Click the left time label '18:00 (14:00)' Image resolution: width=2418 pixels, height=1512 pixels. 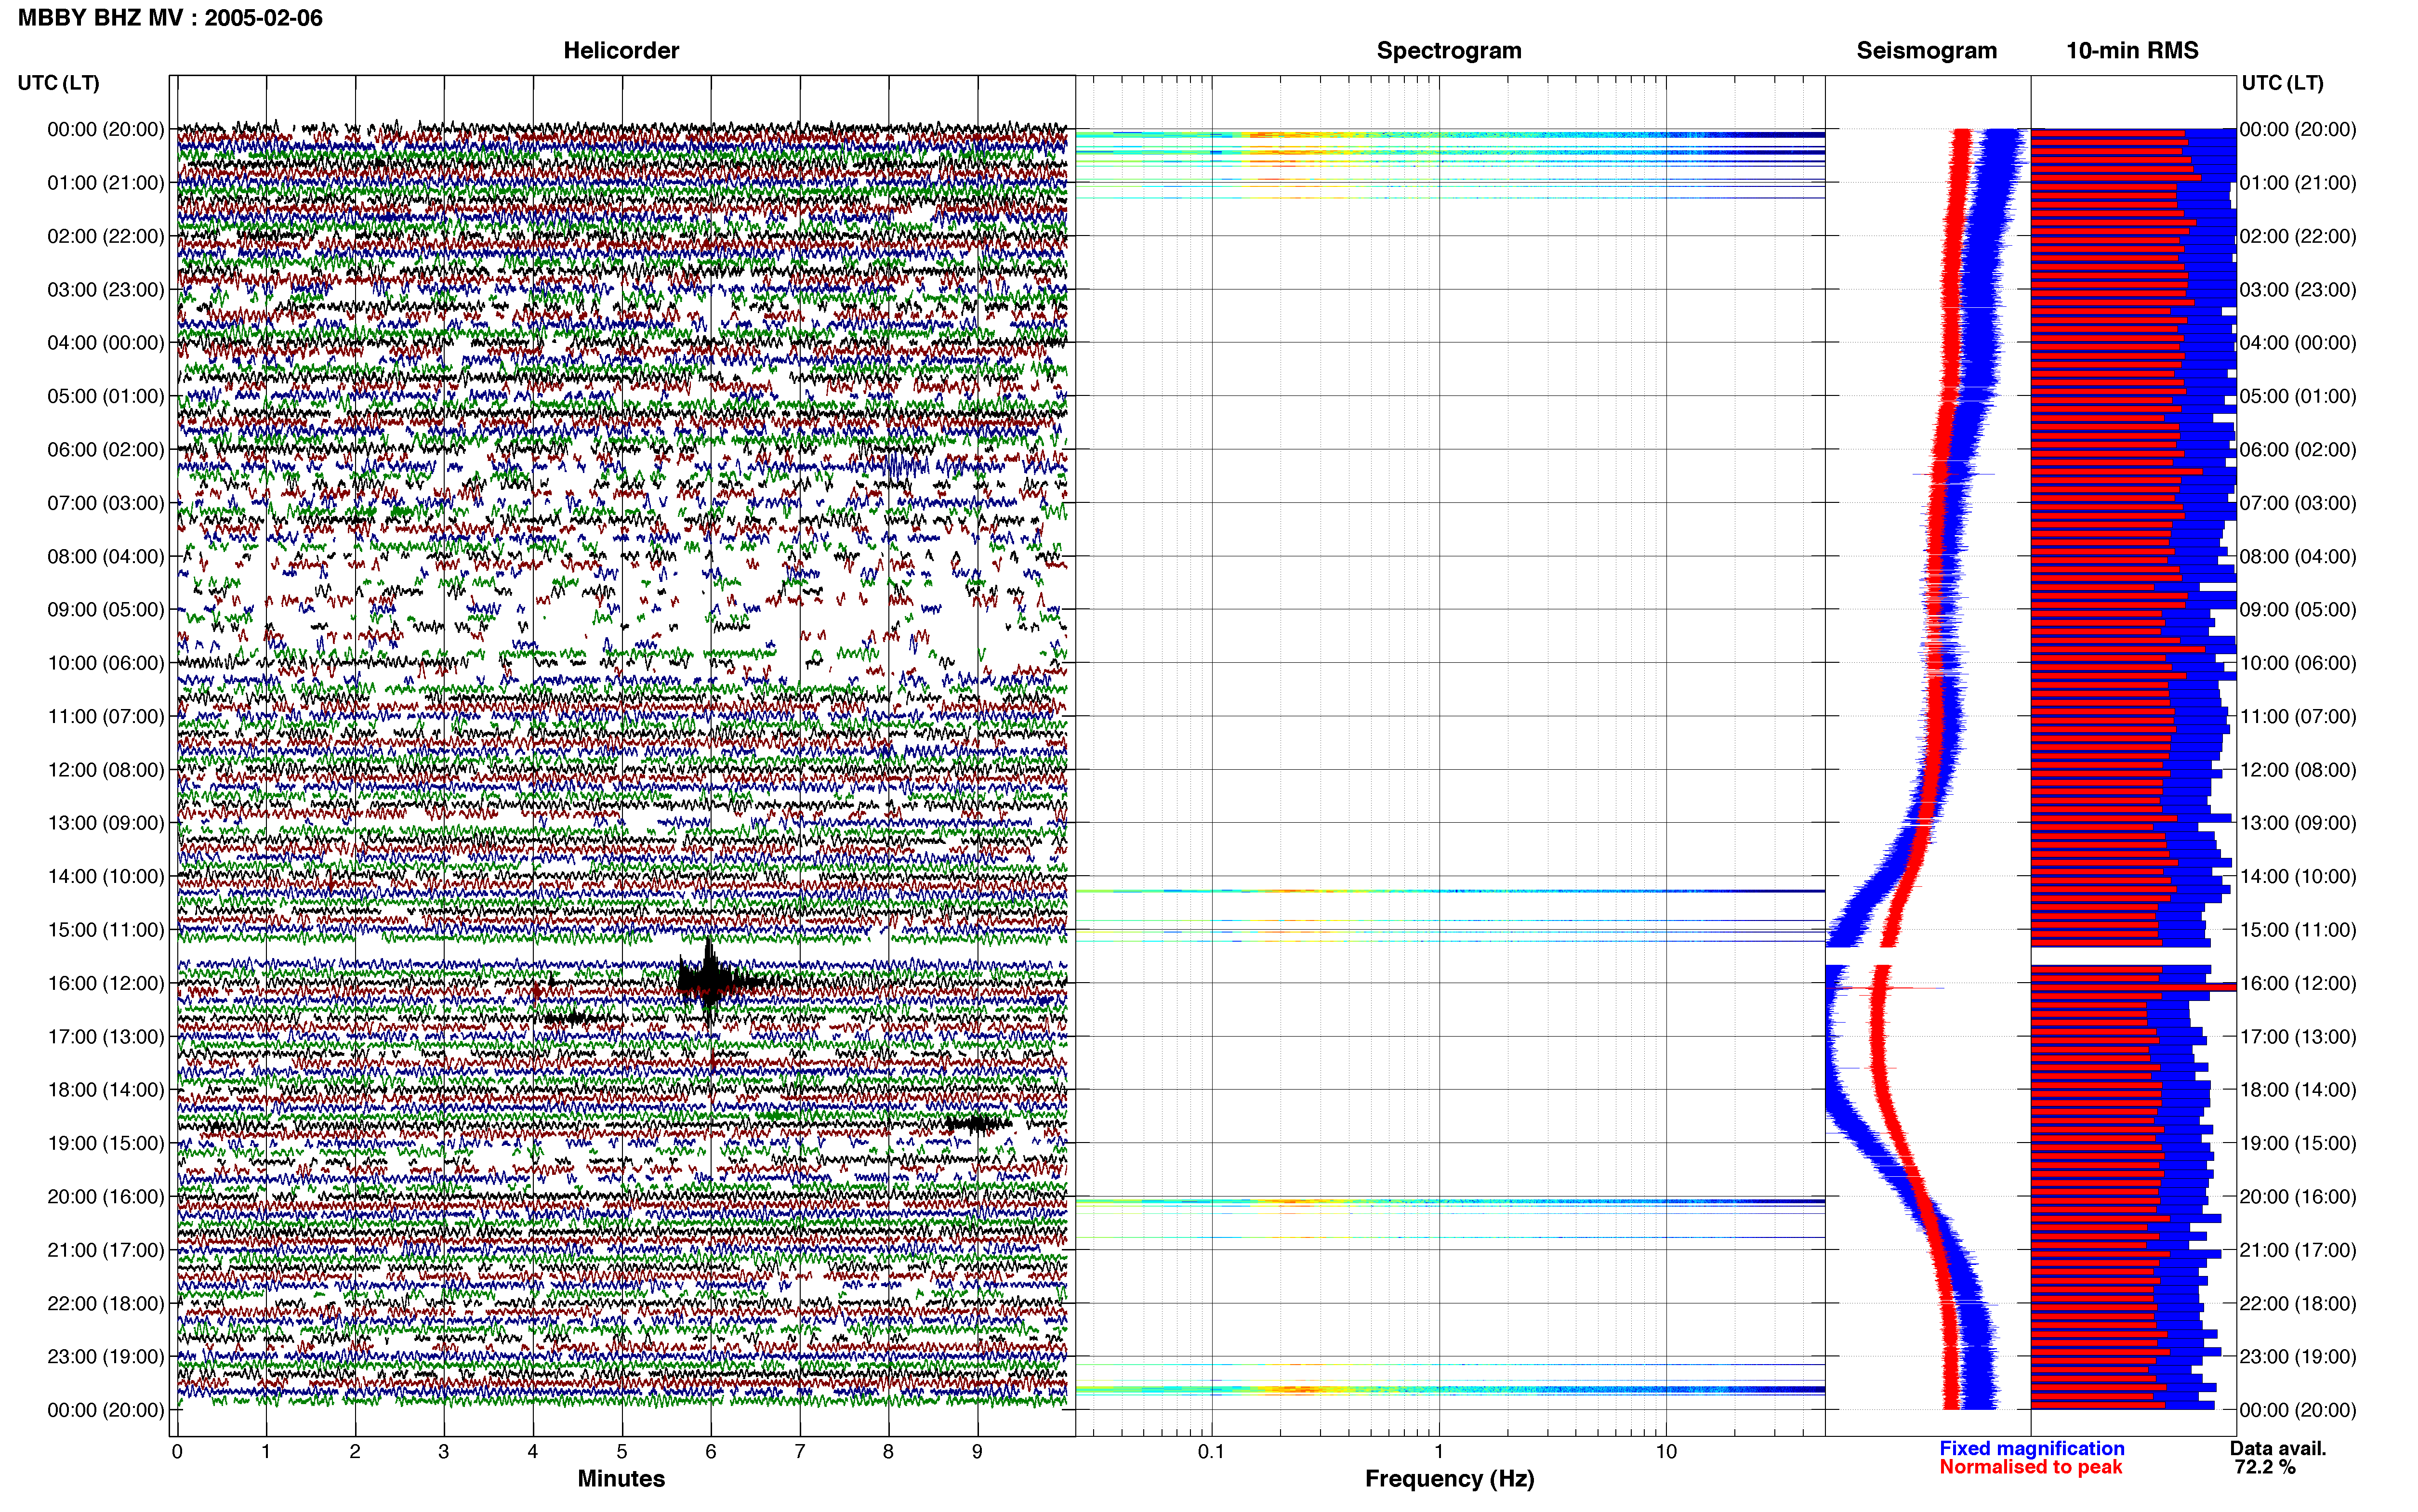[105, 1090]
